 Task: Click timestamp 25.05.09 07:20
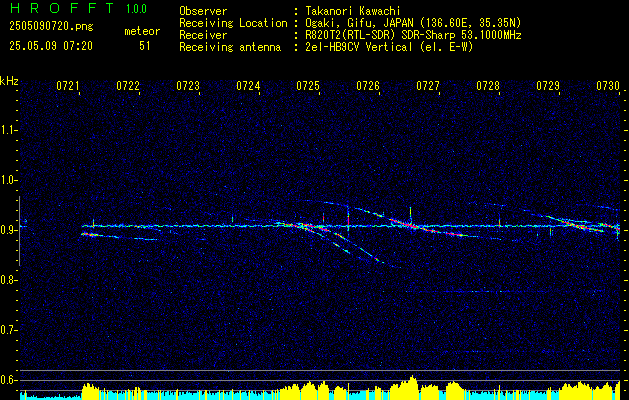click(51, 46)
